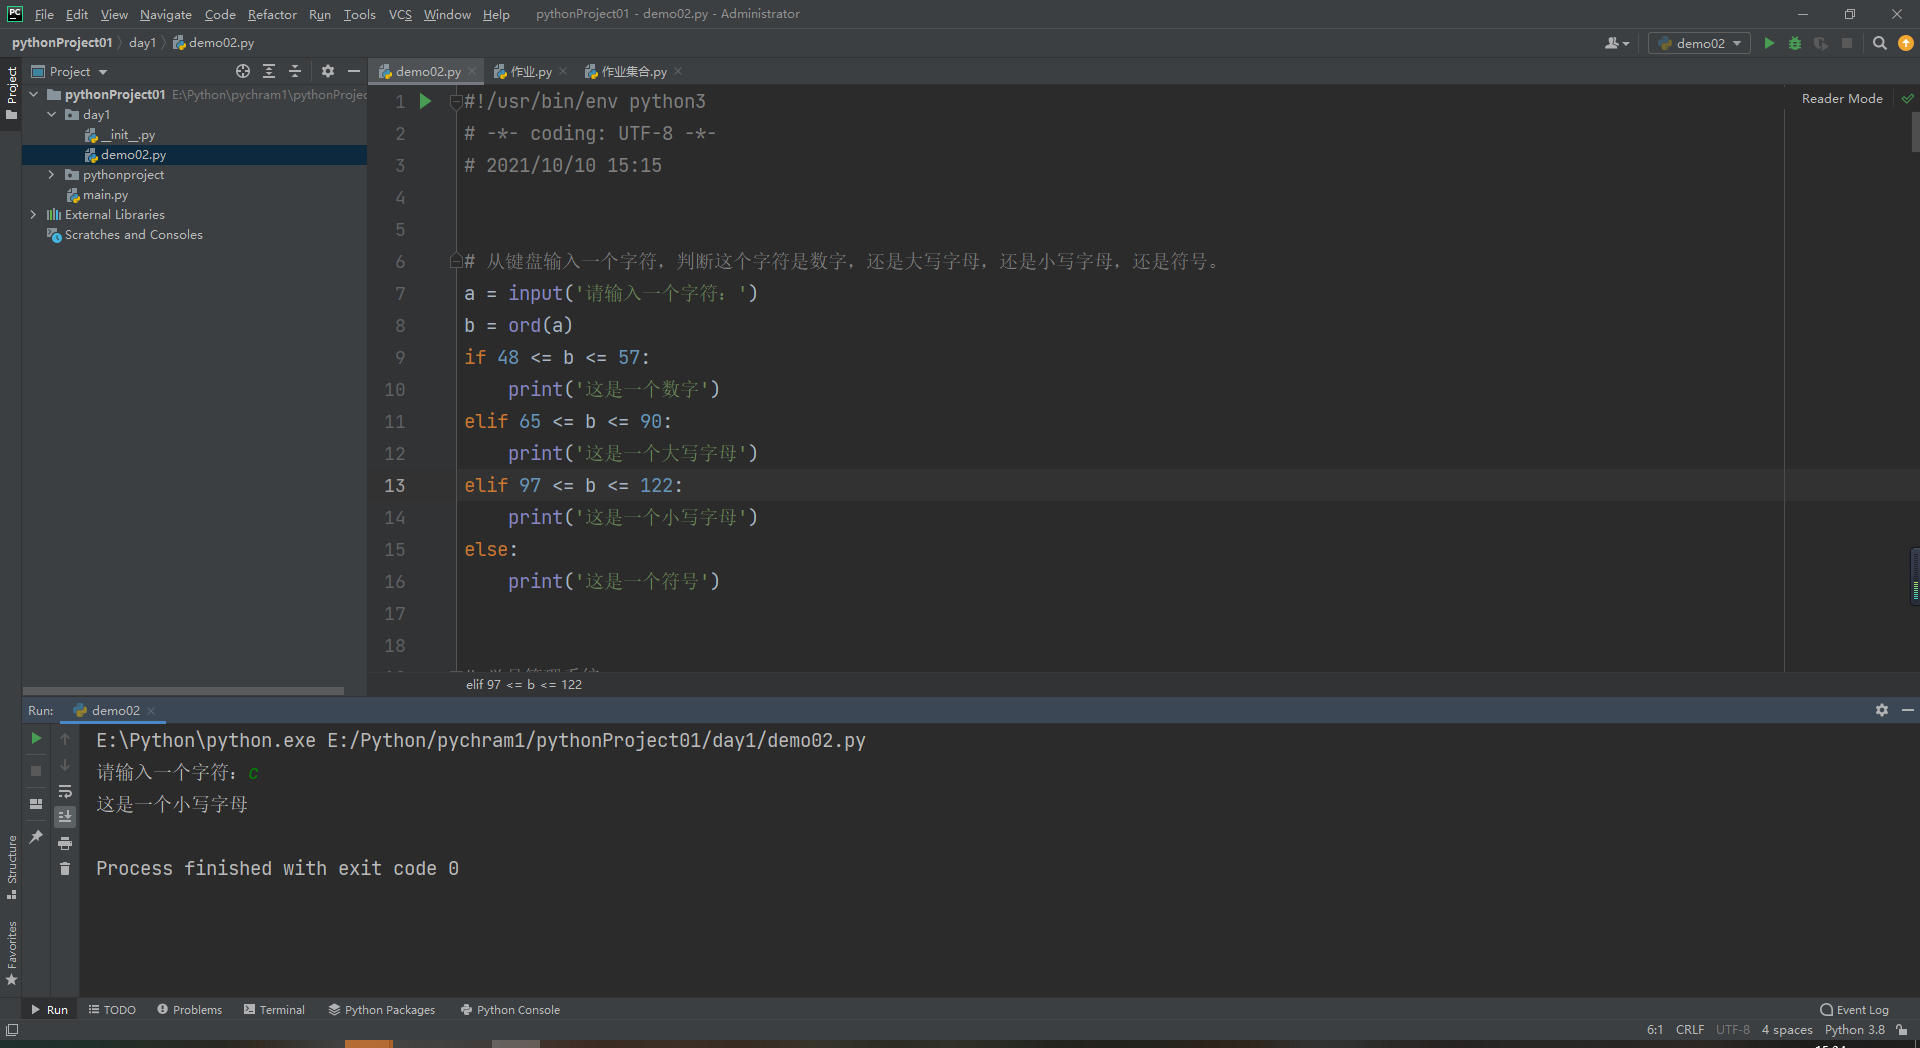Run demo02 with the toolbar green play icon
1920x1048 pixels.
coord(1769,43)
